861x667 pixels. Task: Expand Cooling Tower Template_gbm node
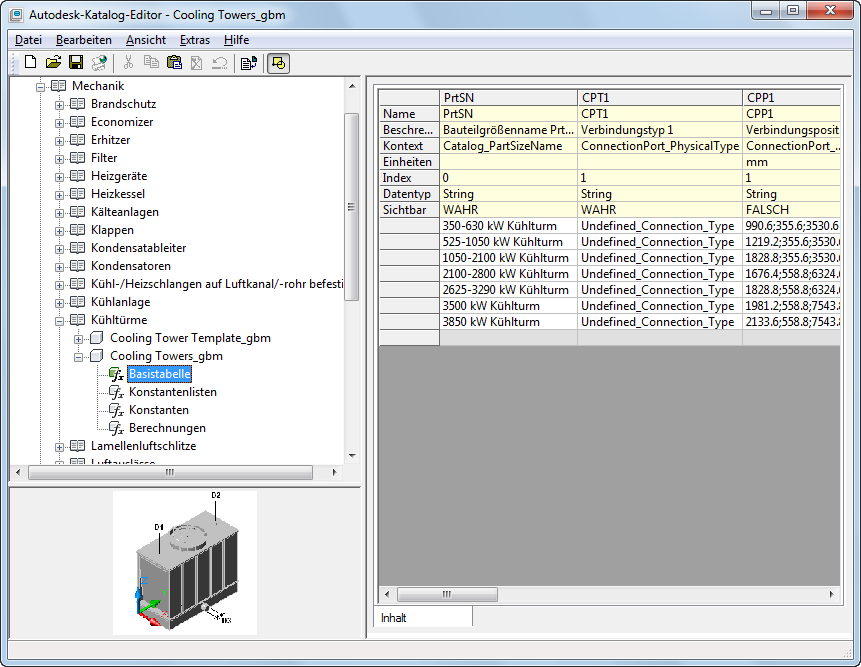[x=79, y=339]
